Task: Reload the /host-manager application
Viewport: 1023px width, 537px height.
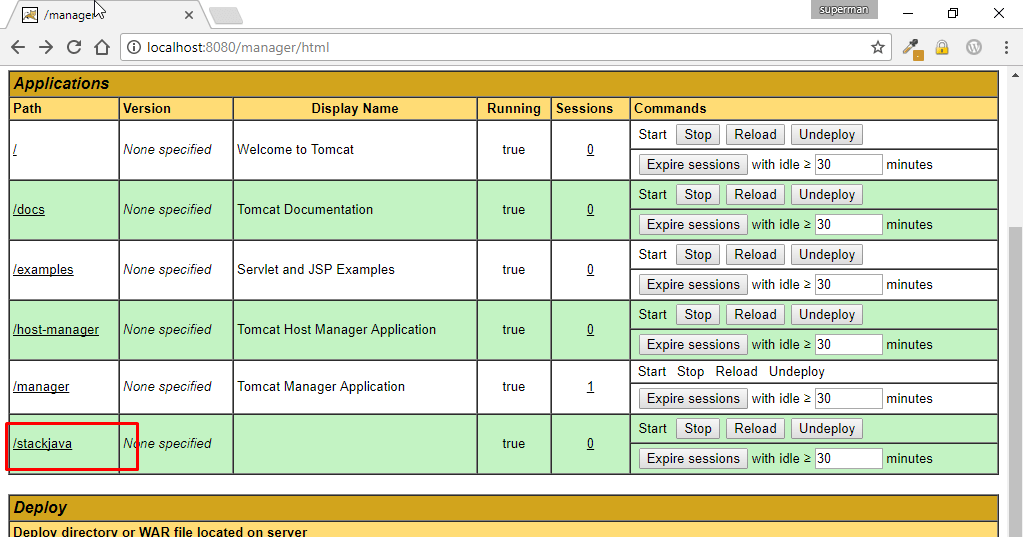Action: click(755, 315)
